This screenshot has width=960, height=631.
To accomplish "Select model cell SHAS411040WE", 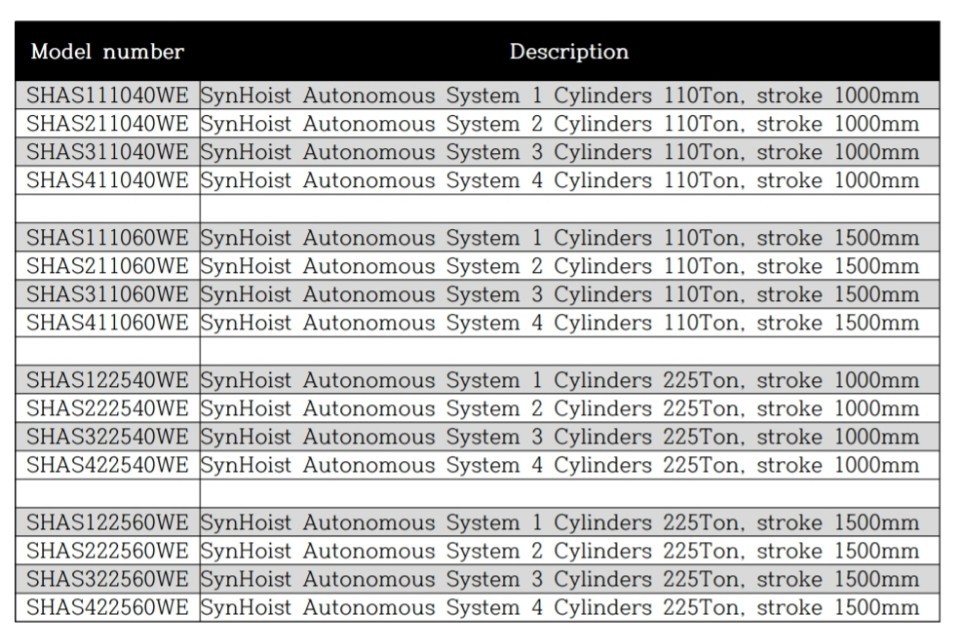I will [107, 181].
